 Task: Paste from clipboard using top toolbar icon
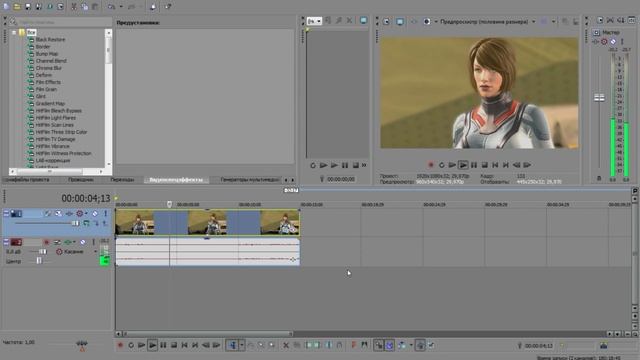click(95, 7)
